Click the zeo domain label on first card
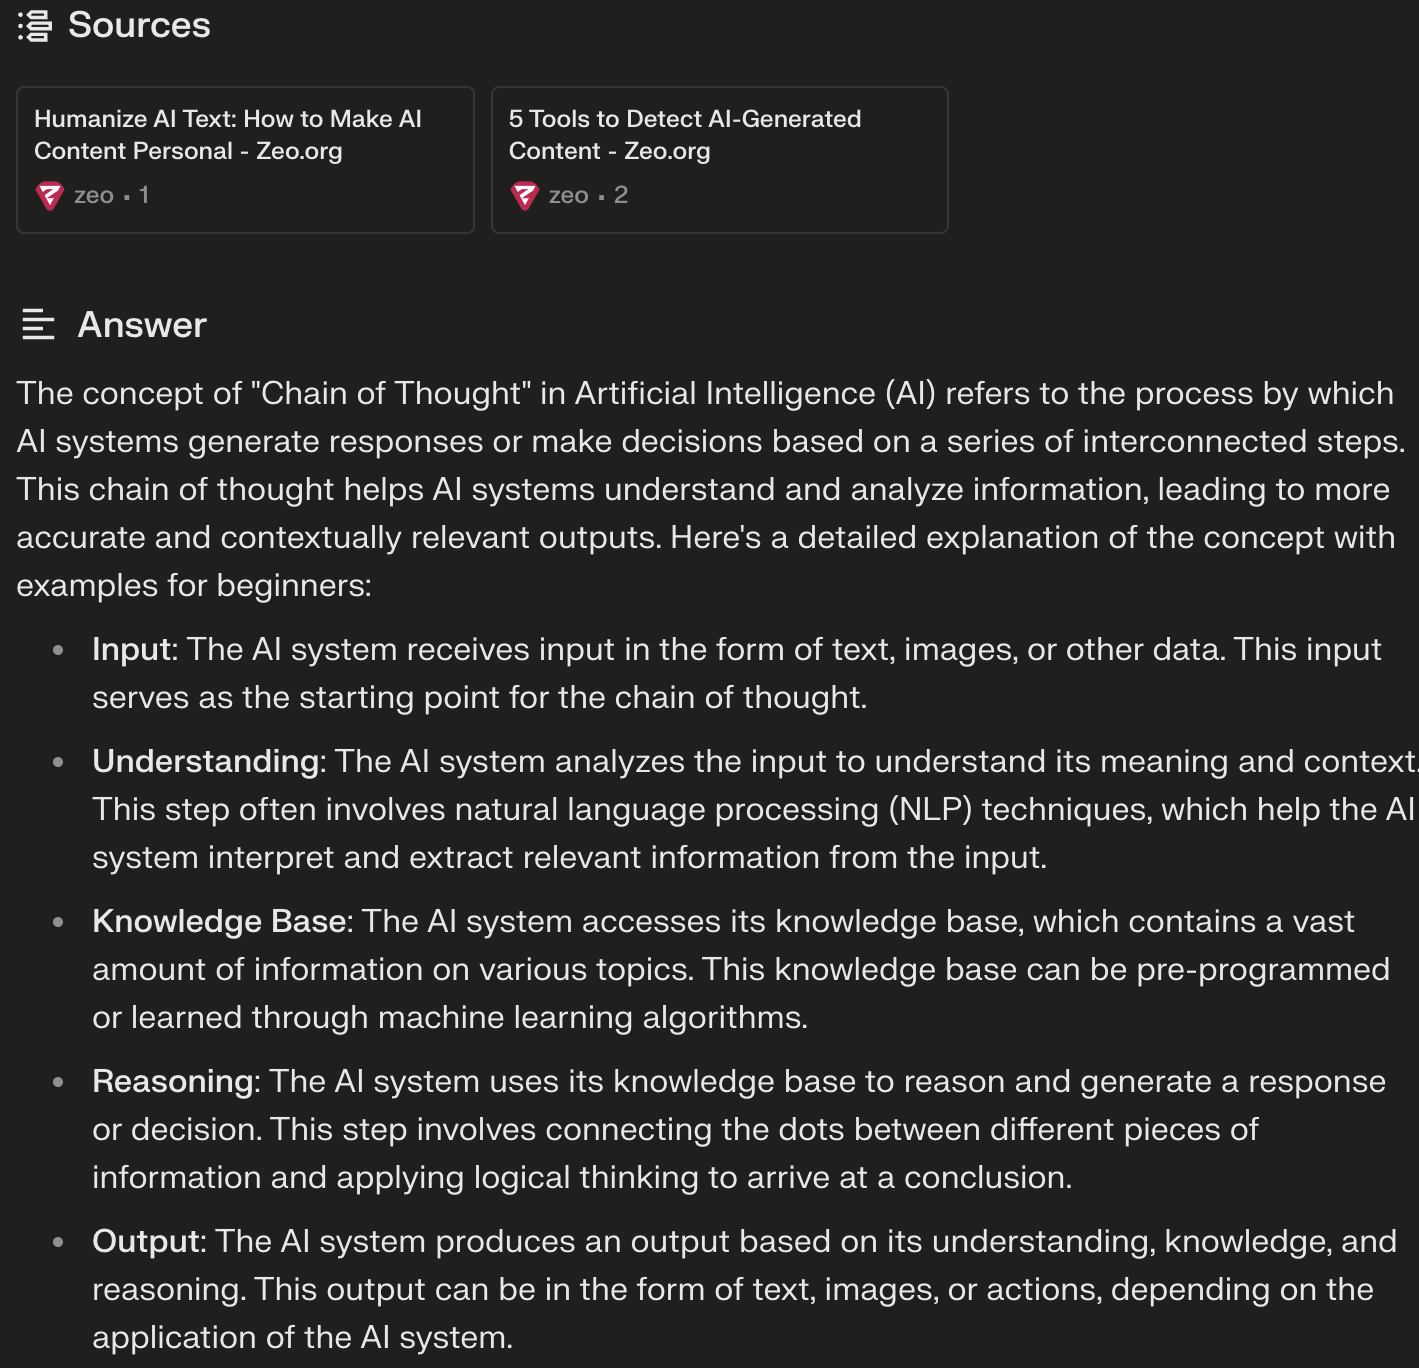This screenshot has height=1368, width=1419. [x=94, y=195]
